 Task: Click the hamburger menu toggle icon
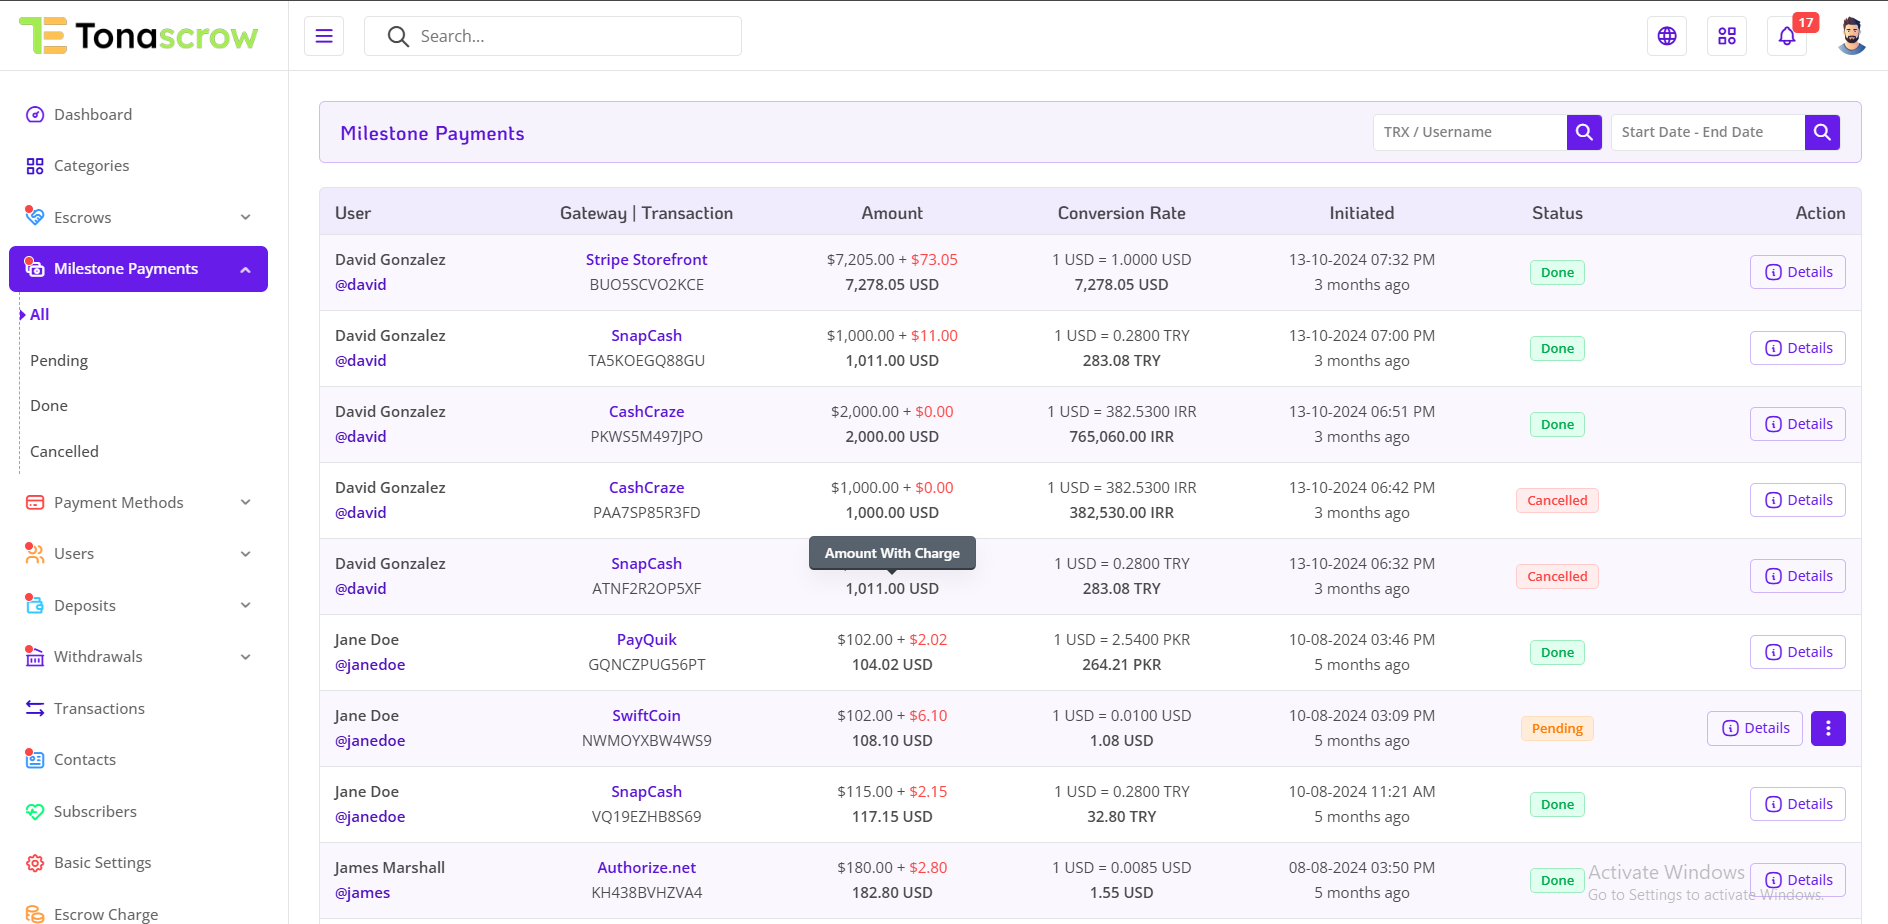(x=323, y=36)
